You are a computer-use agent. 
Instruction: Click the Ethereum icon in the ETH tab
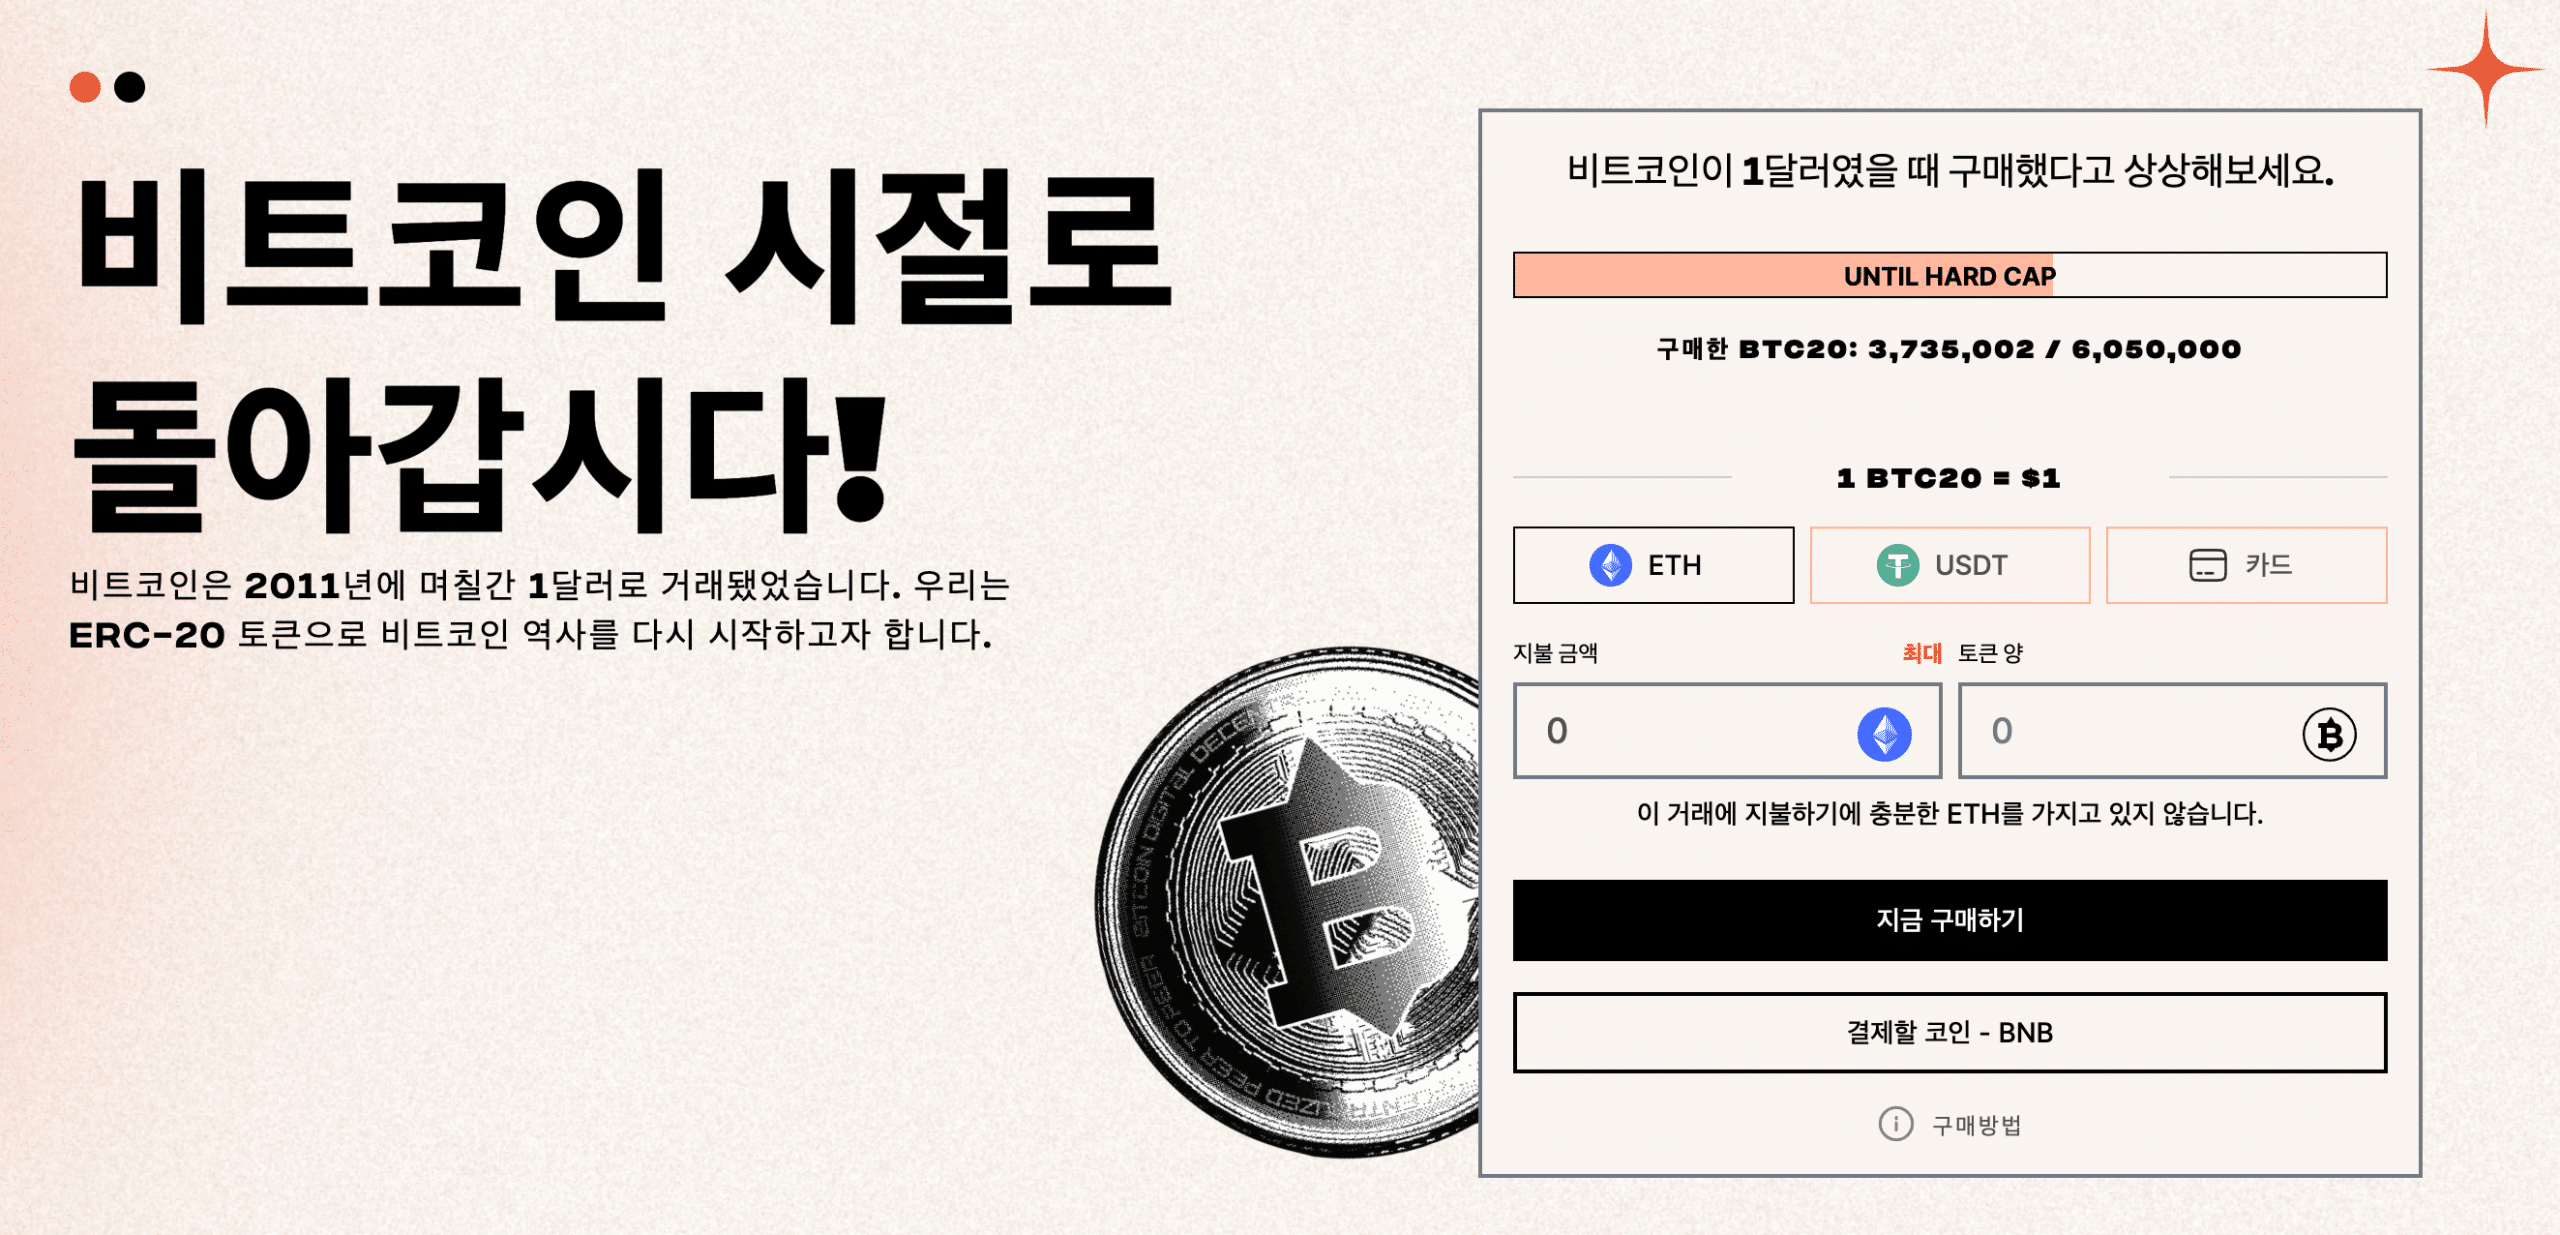tap(1610, 565)
